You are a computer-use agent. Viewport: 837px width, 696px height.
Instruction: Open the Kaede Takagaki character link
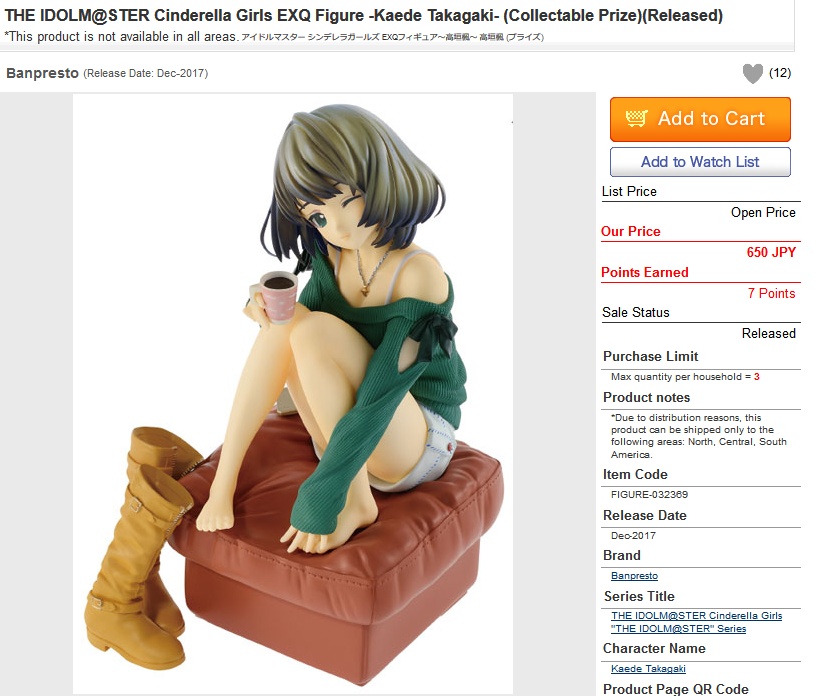coord(648,669)
